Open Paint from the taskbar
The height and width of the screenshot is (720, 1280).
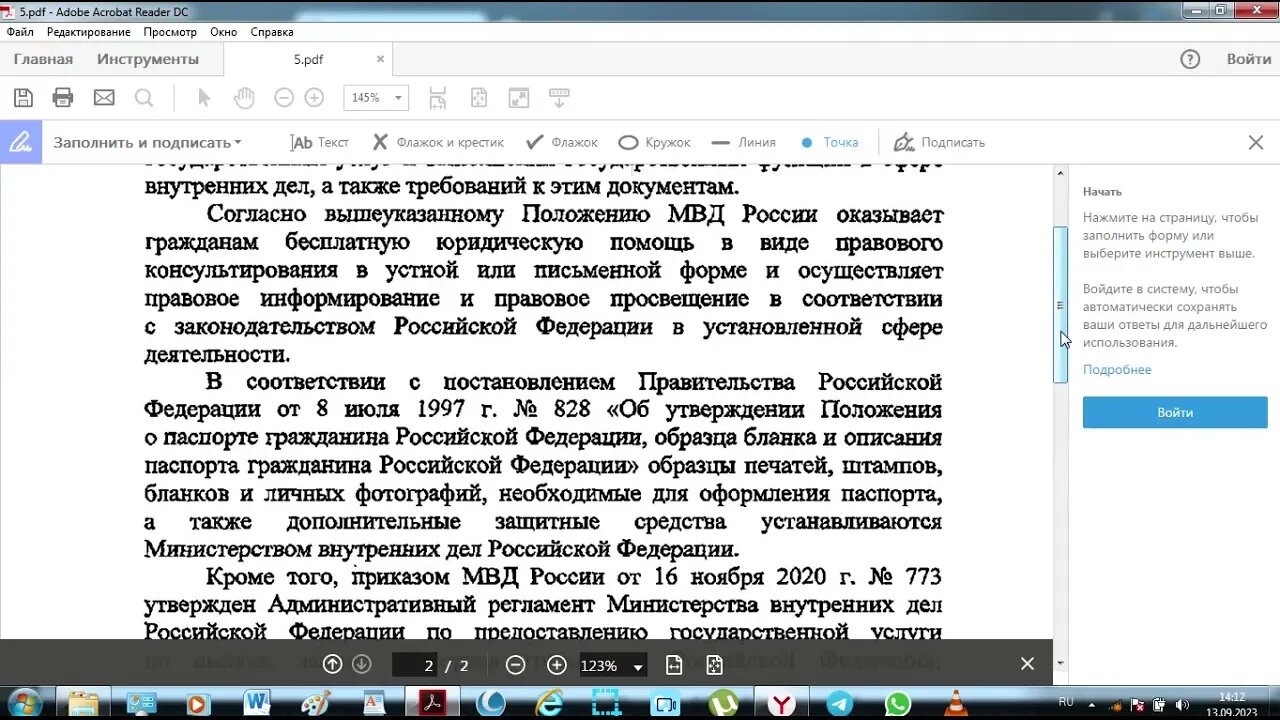(x=315, y=703)
